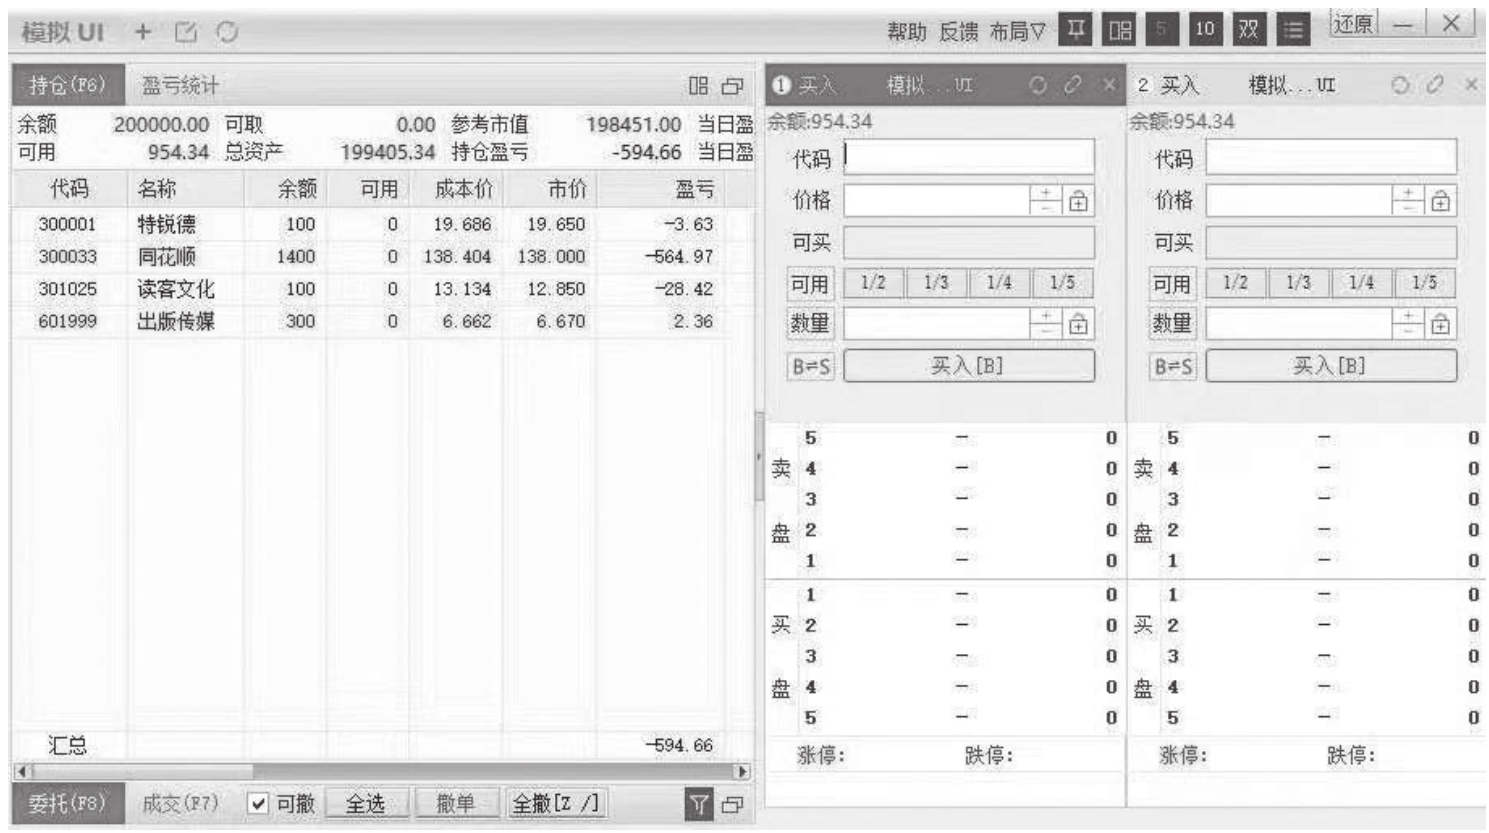Screen dimensions: 1489x833
Task: Click the filter funnel icon in the orders bar
Action: (699, 804)
